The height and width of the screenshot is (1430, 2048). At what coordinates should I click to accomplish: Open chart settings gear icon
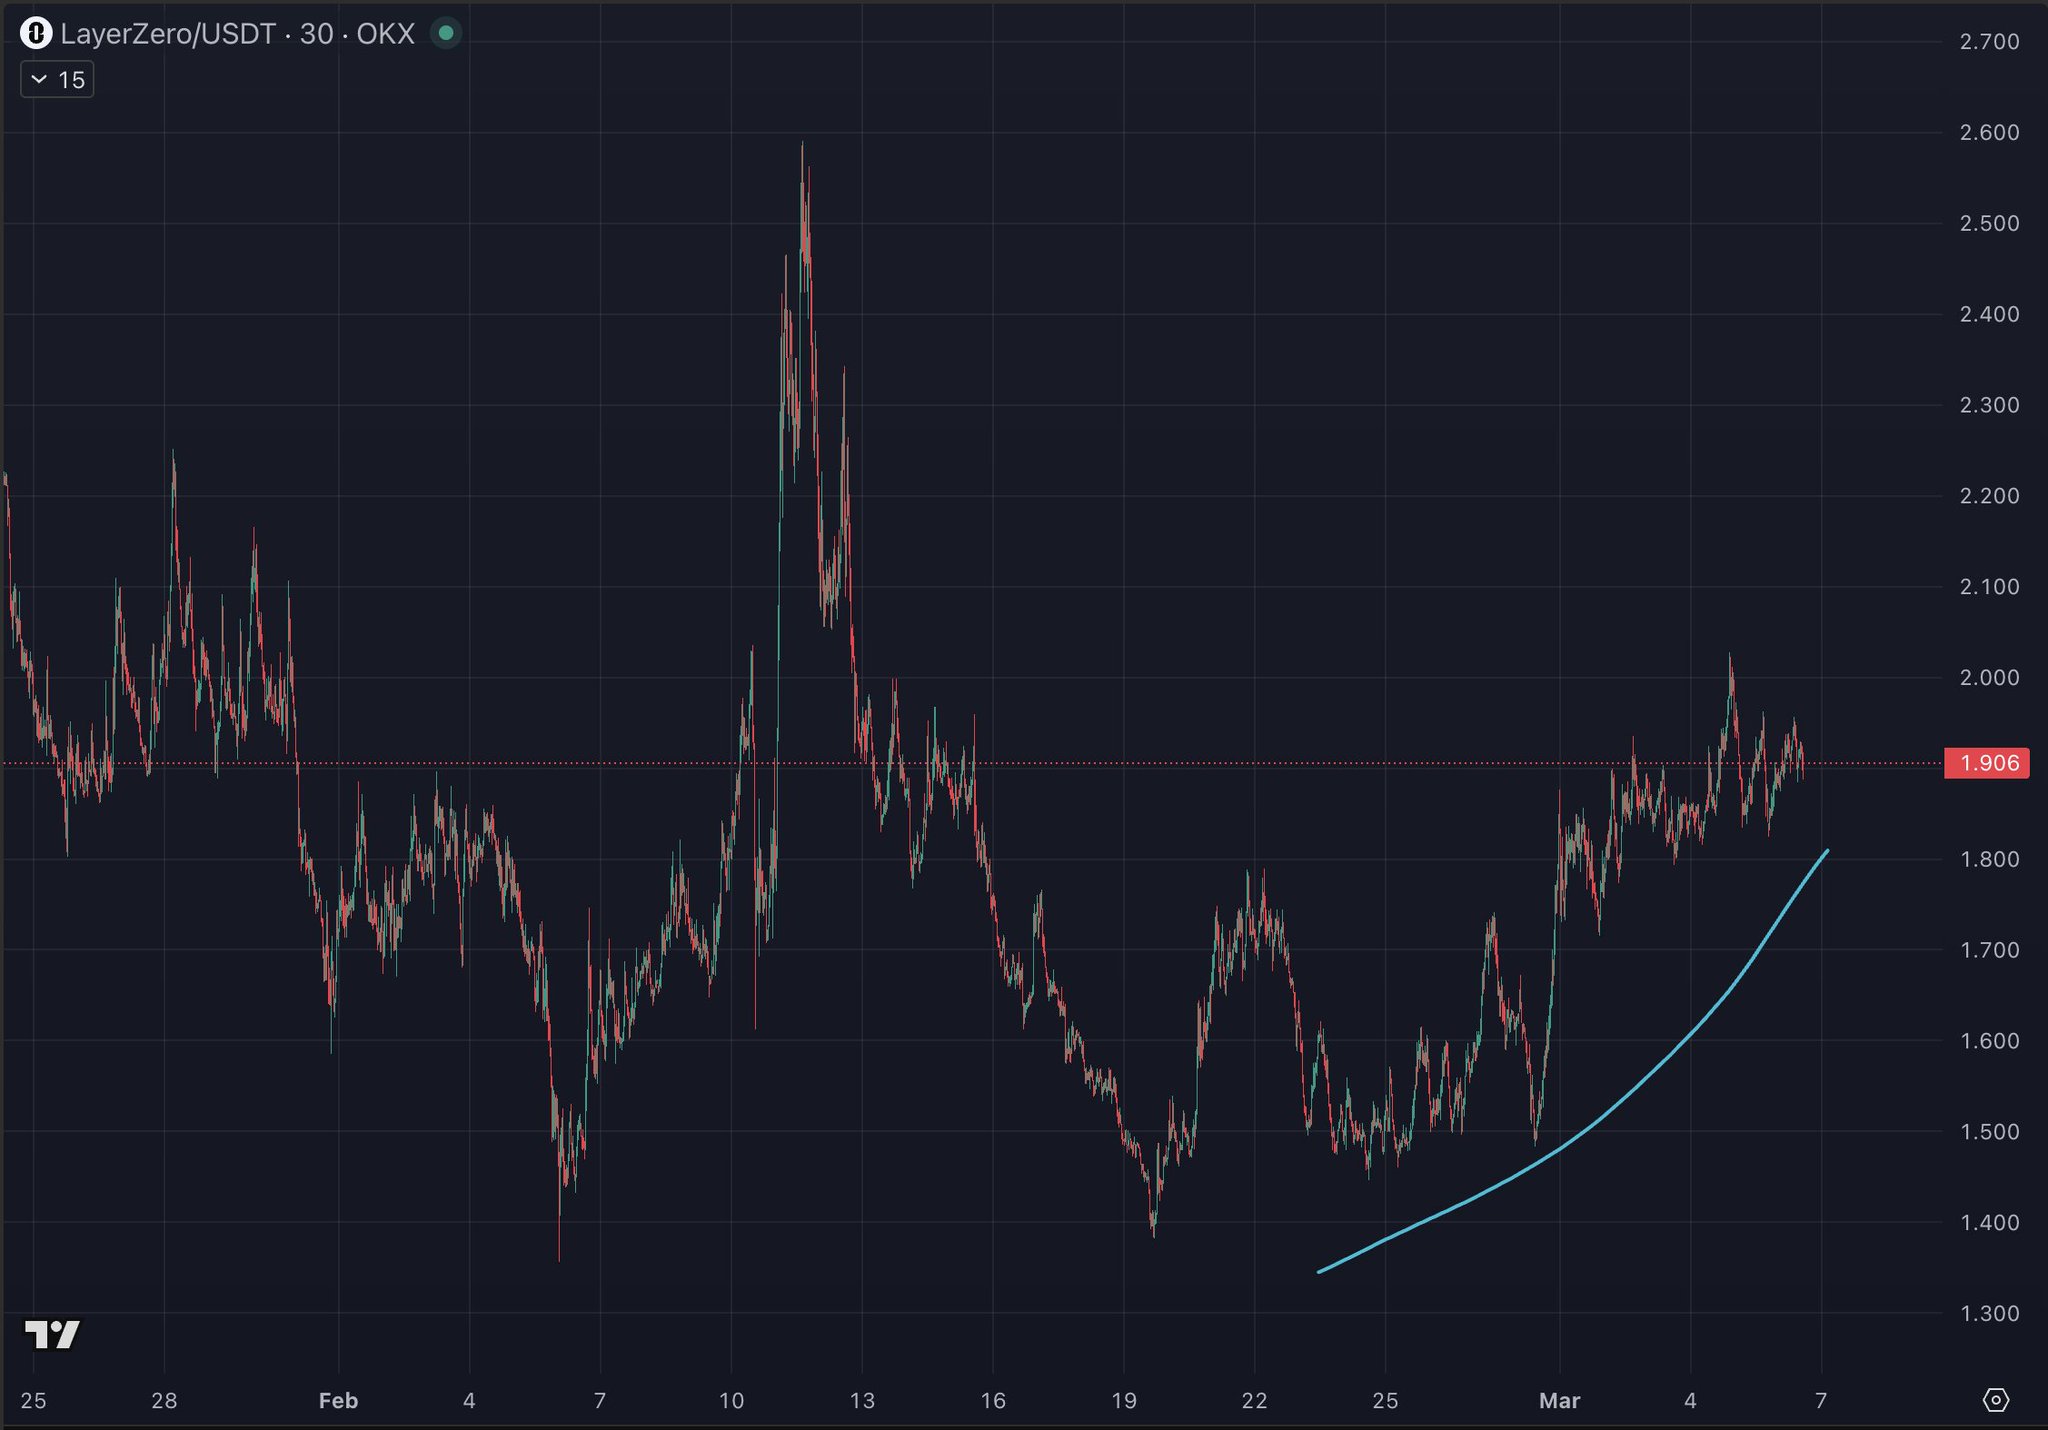coord(1995,1400)
